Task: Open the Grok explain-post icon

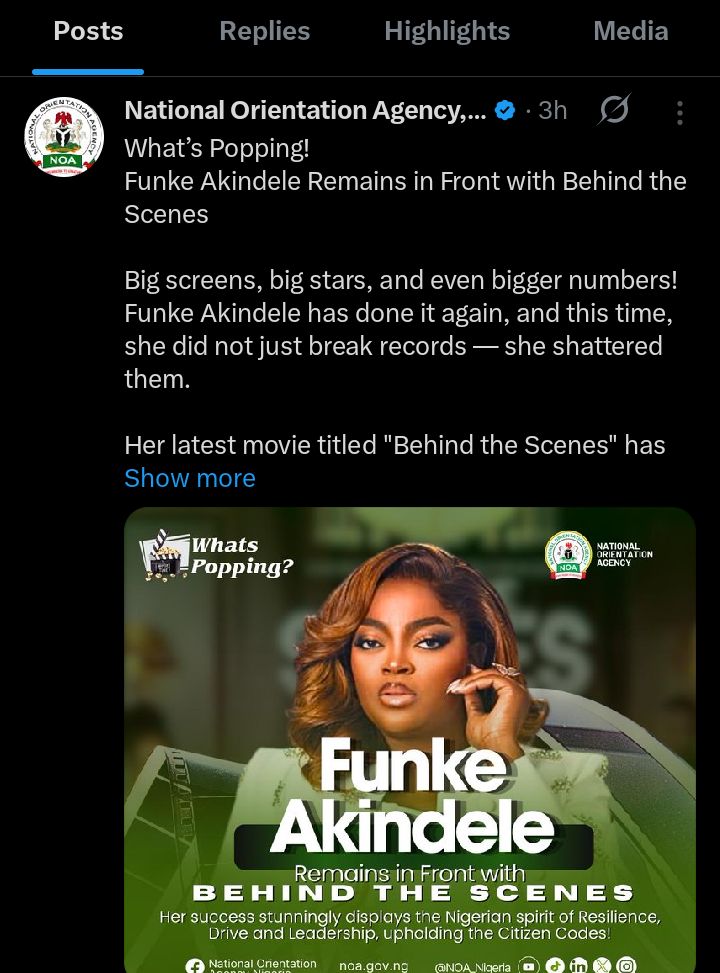Action: tap(614, 110)
